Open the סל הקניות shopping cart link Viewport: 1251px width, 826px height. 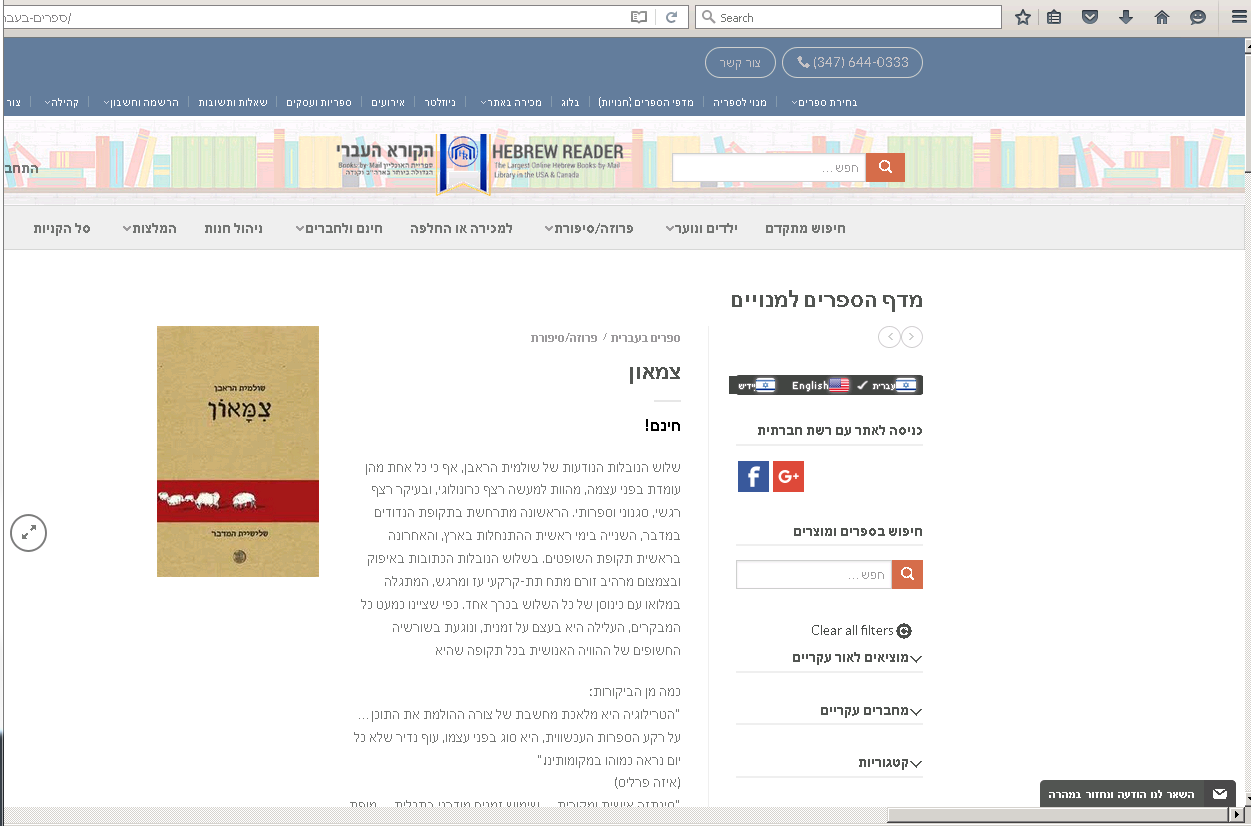tap(62, 229)
